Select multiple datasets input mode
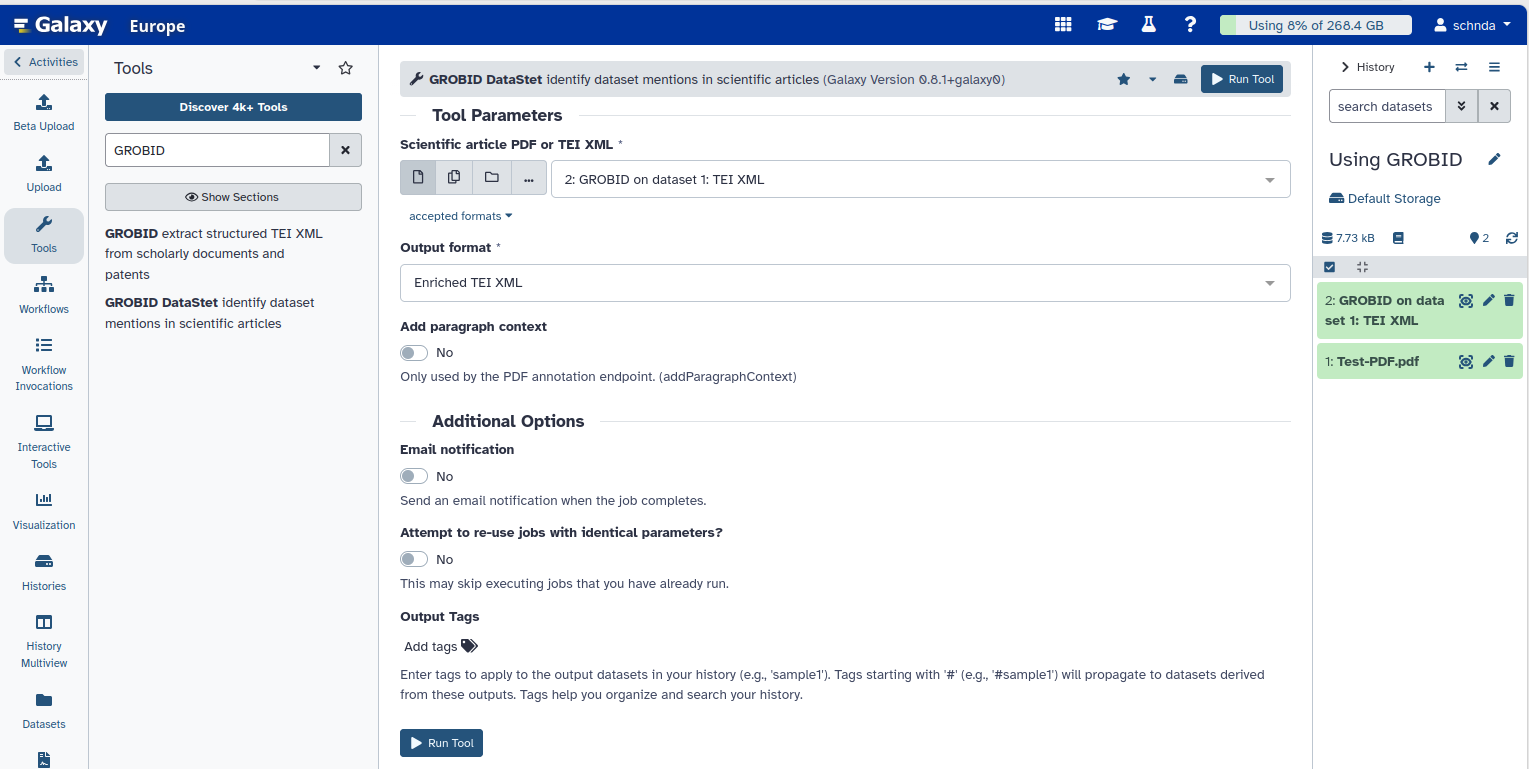 454,177
